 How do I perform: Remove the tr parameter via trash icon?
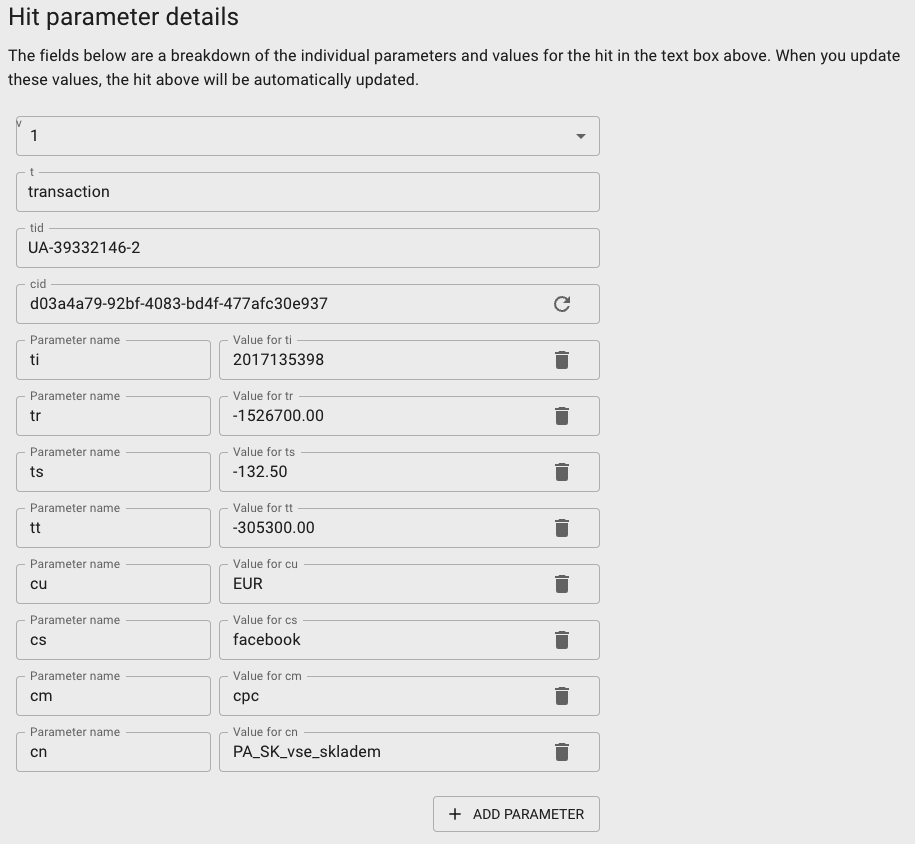561,416
